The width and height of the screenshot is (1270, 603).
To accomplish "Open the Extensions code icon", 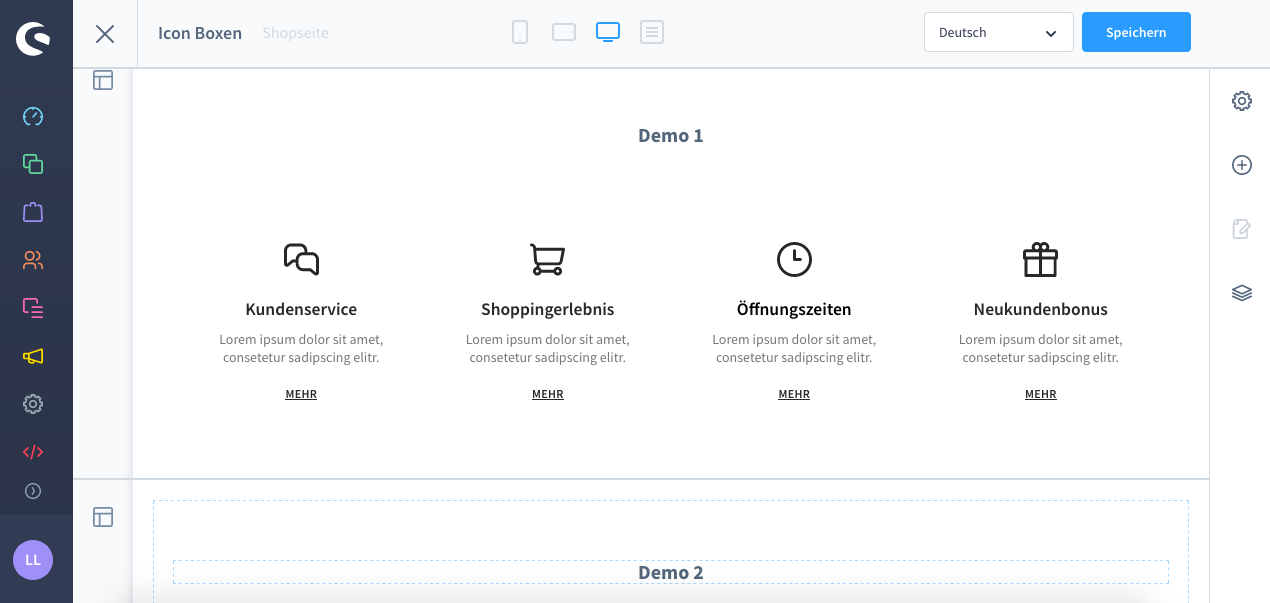I will click(33, 452).
